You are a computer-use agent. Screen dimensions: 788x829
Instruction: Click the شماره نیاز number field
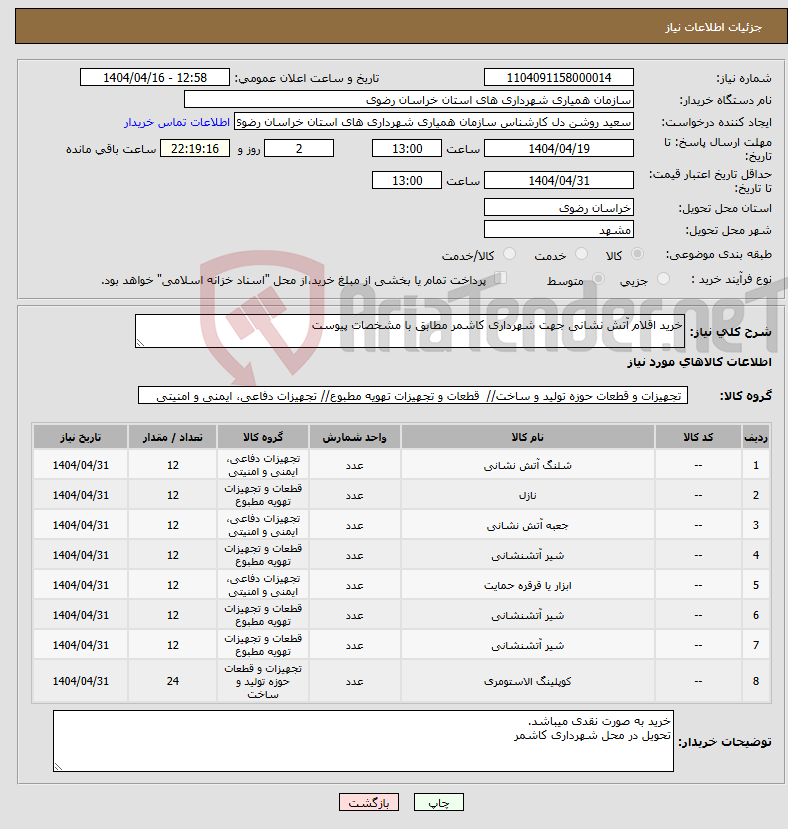(x=558, y=77)
